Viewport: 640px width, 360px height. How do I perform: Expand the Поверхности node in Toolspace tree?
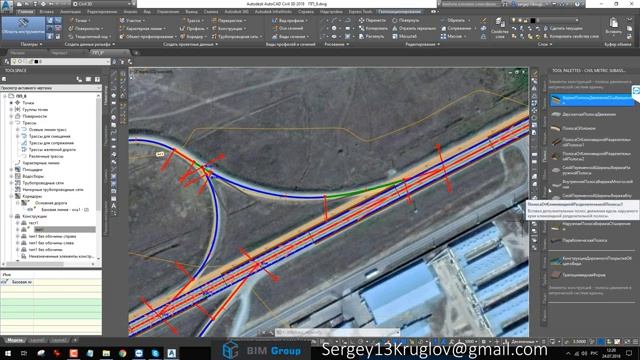click(11, 116)
